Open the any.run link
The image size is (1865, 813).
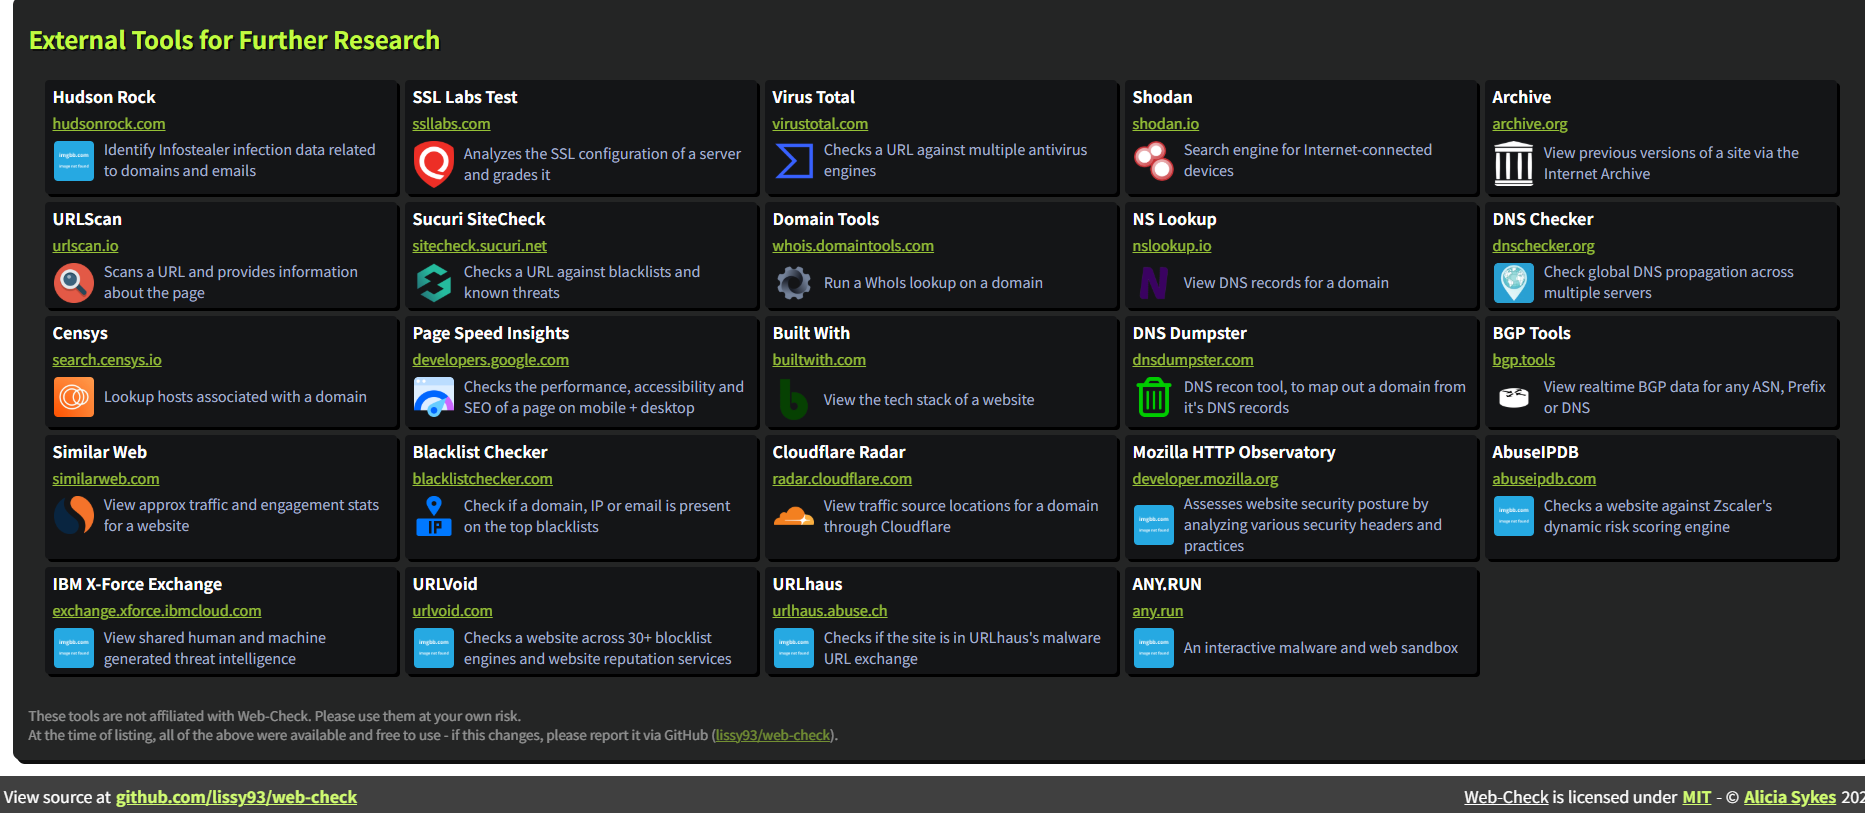point(1158,611)
